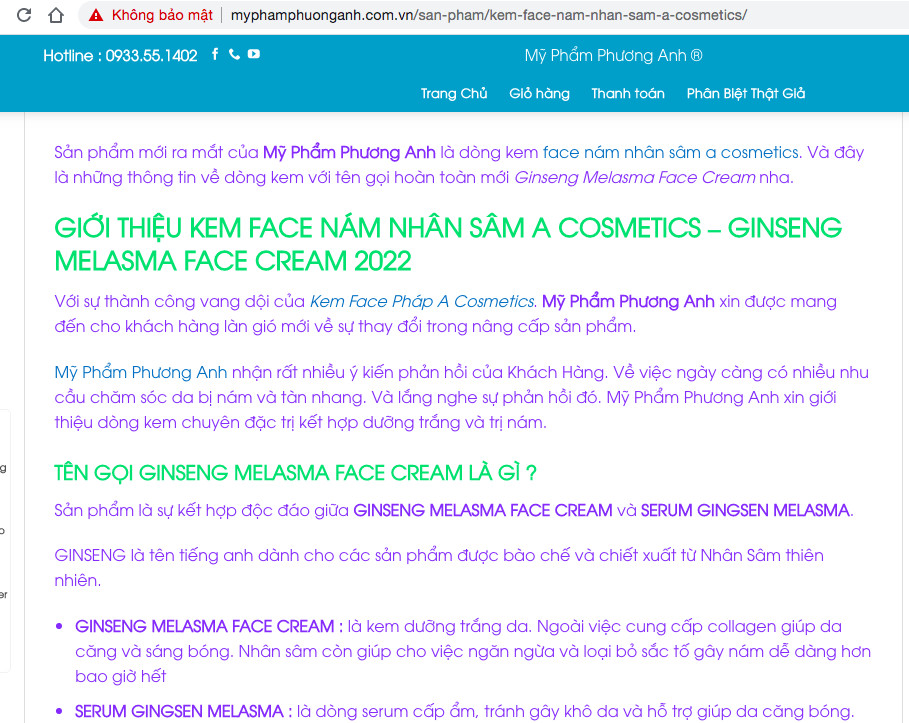The image size is (909, 723).
Task: Click heading 'GIỚI THIỆU KEM FACE NÁM NHÂN SÂM'
Action: point(448,244)
